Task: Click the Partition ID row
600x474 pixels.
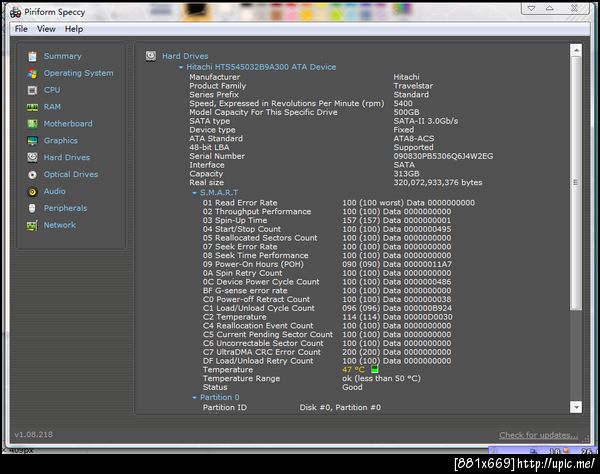Action: pos(292,407)
